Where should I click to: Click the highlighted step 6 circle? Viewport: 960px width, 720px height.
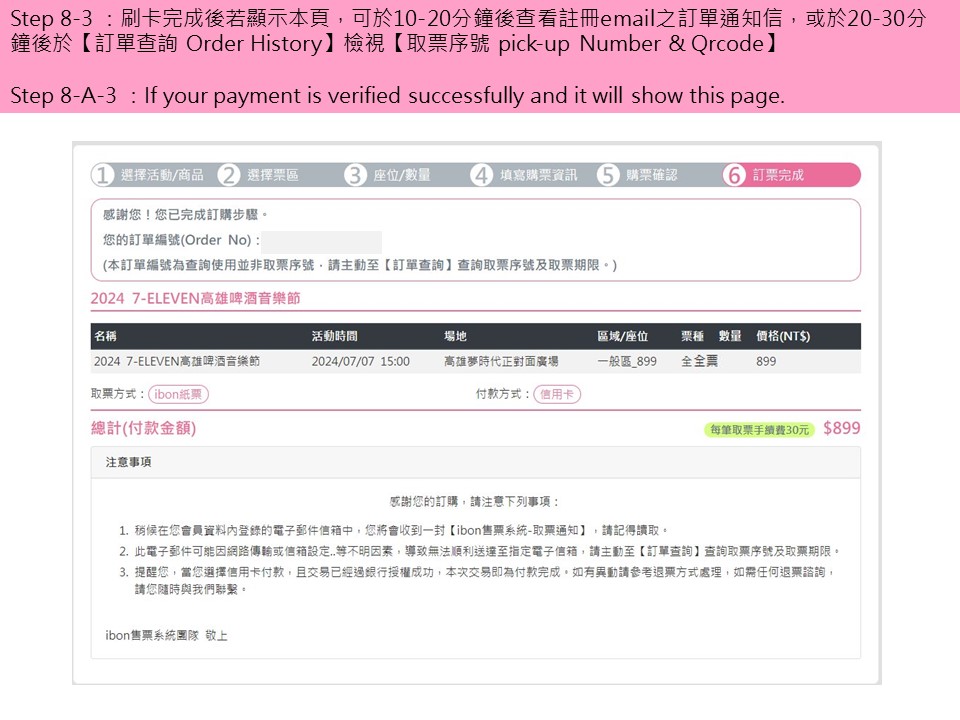point(735,175)
